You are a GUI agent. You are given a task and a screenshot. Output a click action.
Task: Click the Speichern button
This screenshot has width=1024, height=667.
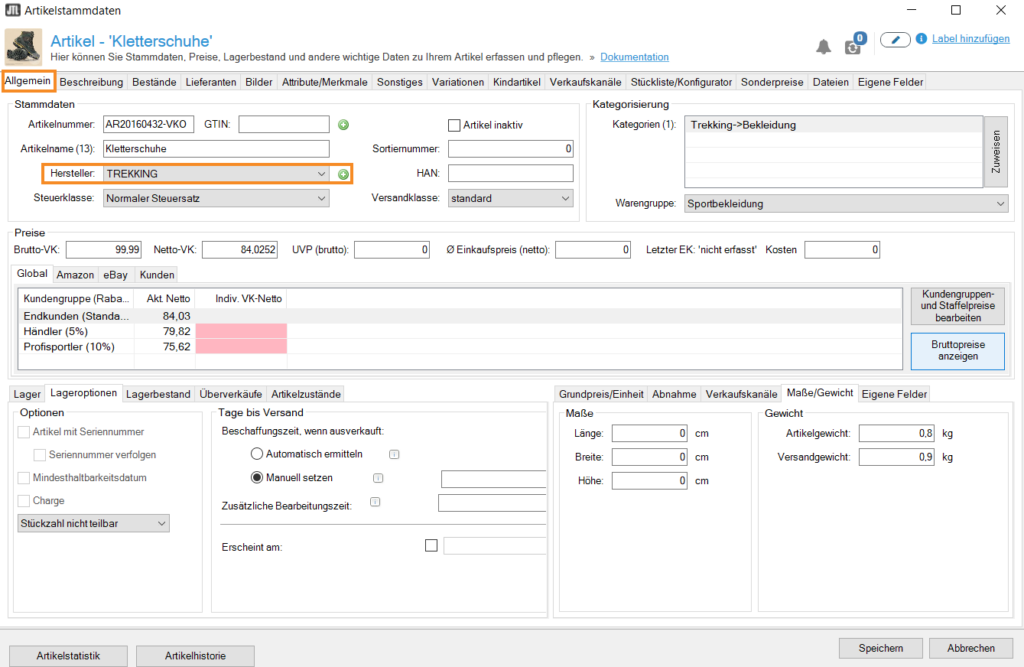coord(879,648)
